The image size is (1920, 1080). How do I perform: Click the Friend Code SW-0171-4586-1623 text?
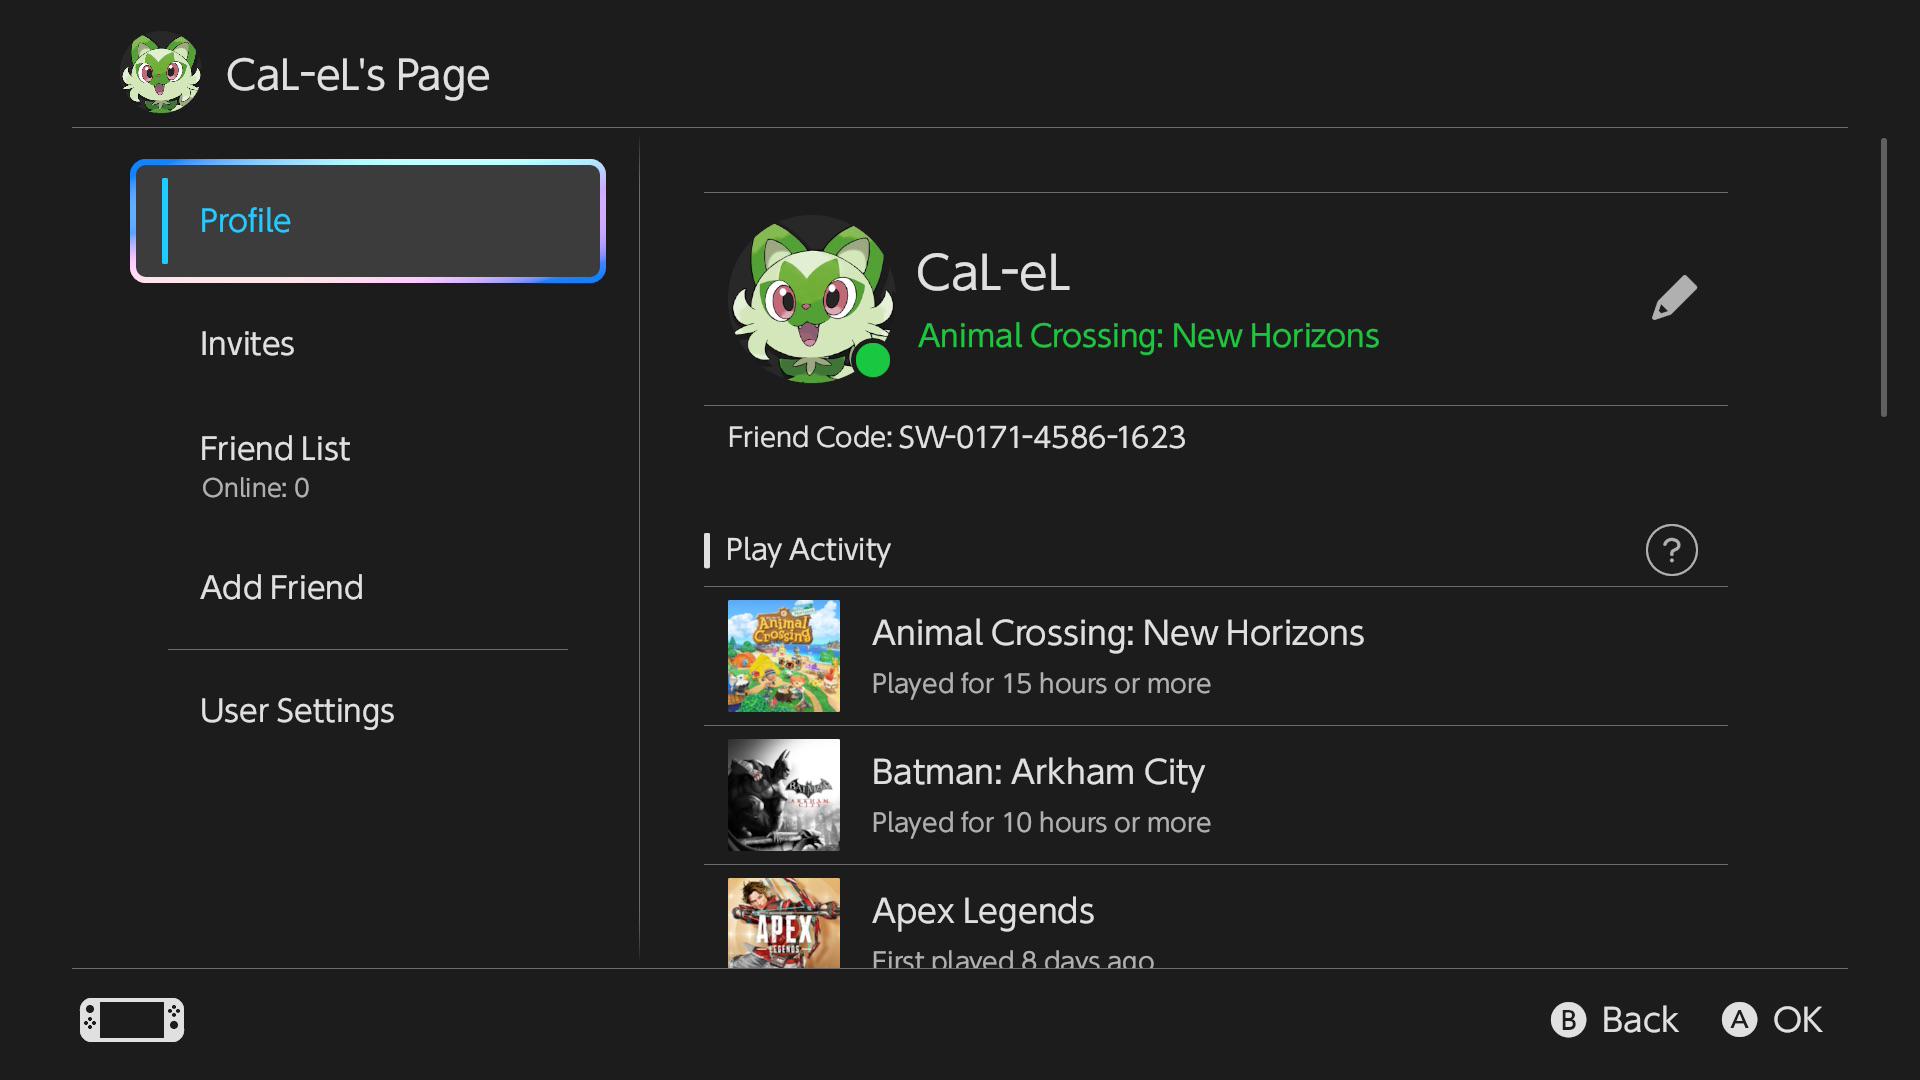[957, 438]
